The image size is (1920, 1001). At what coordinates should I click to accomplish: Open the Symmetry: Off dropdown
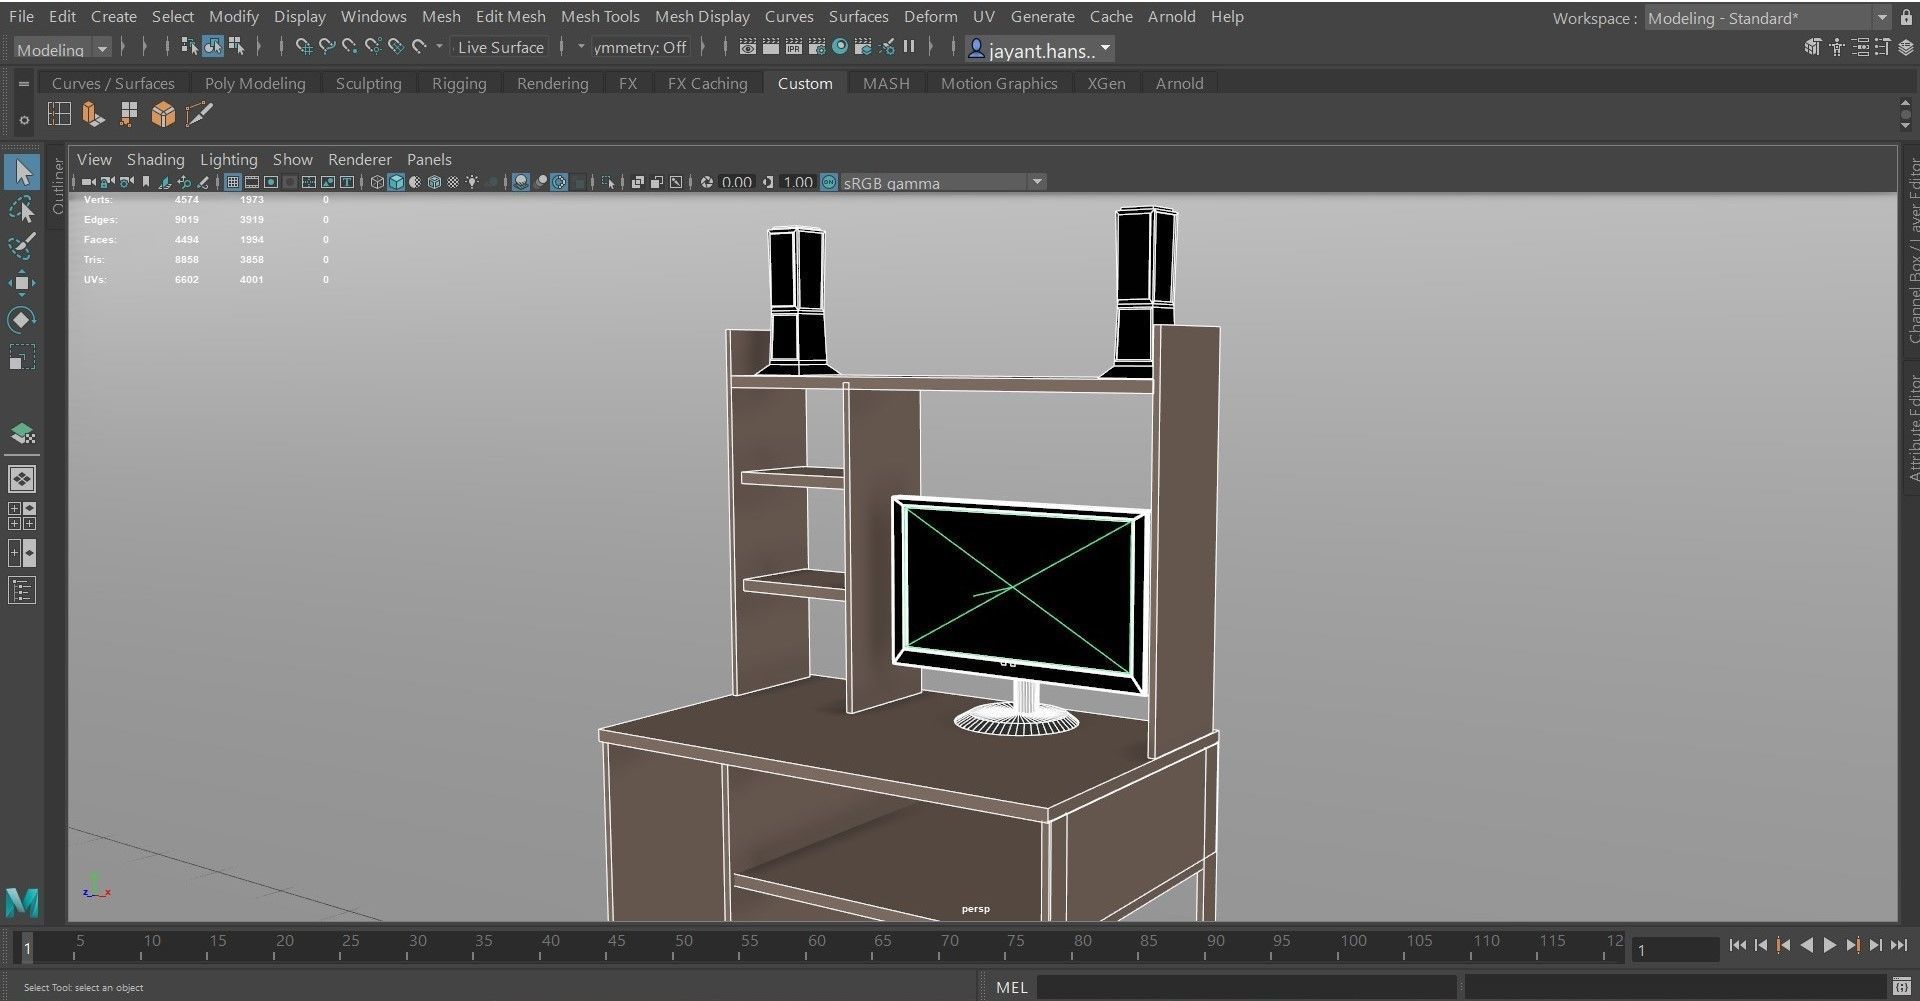click(640, 47)
